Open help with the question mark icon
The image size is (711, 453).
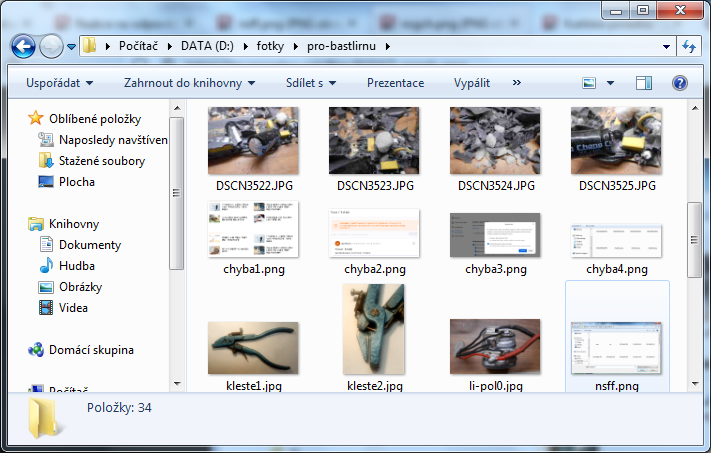click(x=680, y=83)
